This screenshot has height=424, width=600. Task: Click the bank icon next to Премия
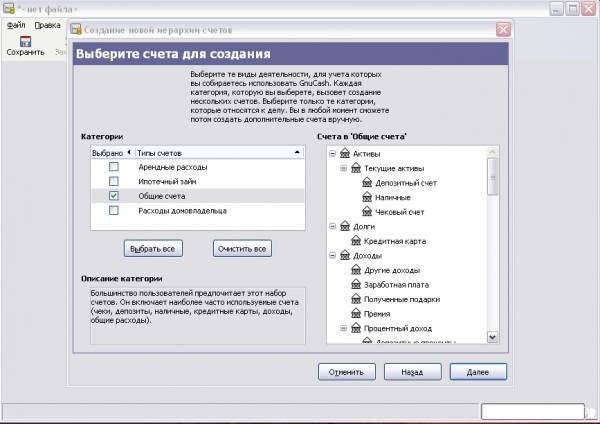[356, 313]
